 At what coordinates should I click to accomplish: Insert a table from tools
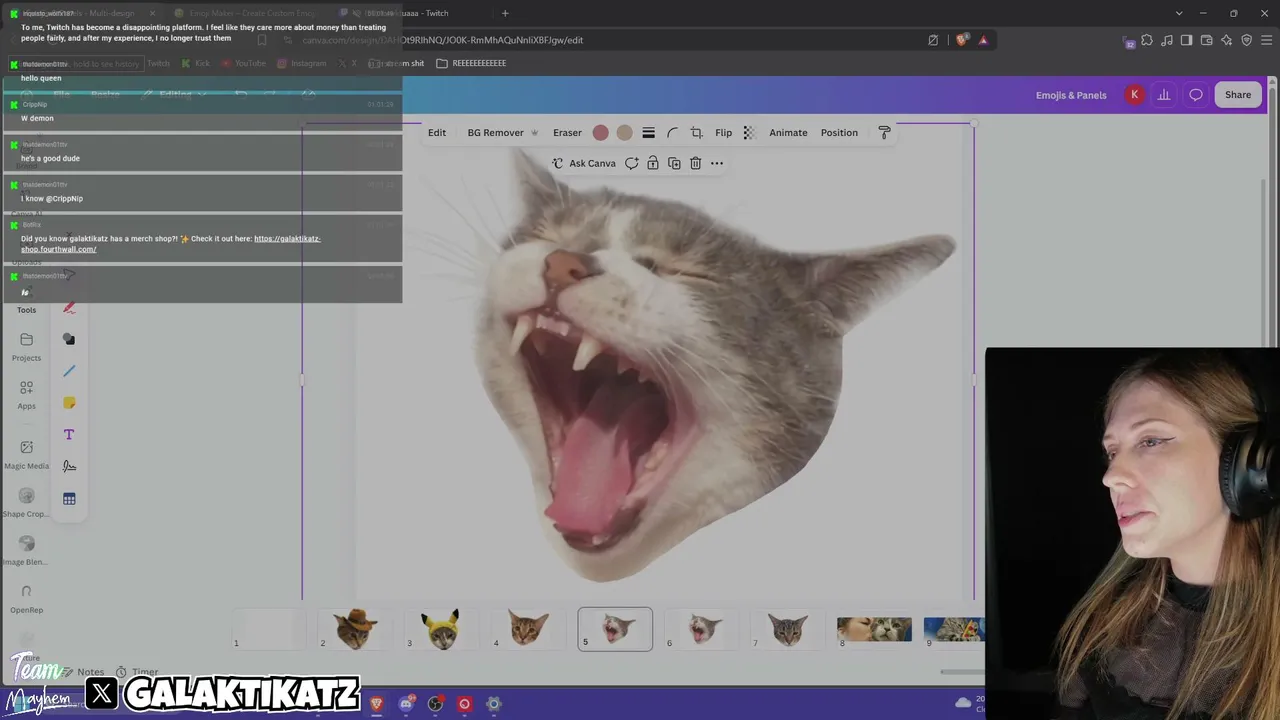69,498
